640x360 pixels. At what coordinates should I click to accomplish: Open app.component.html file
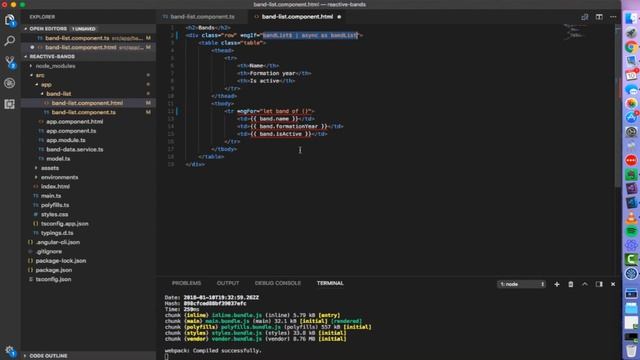click(89, 122)
